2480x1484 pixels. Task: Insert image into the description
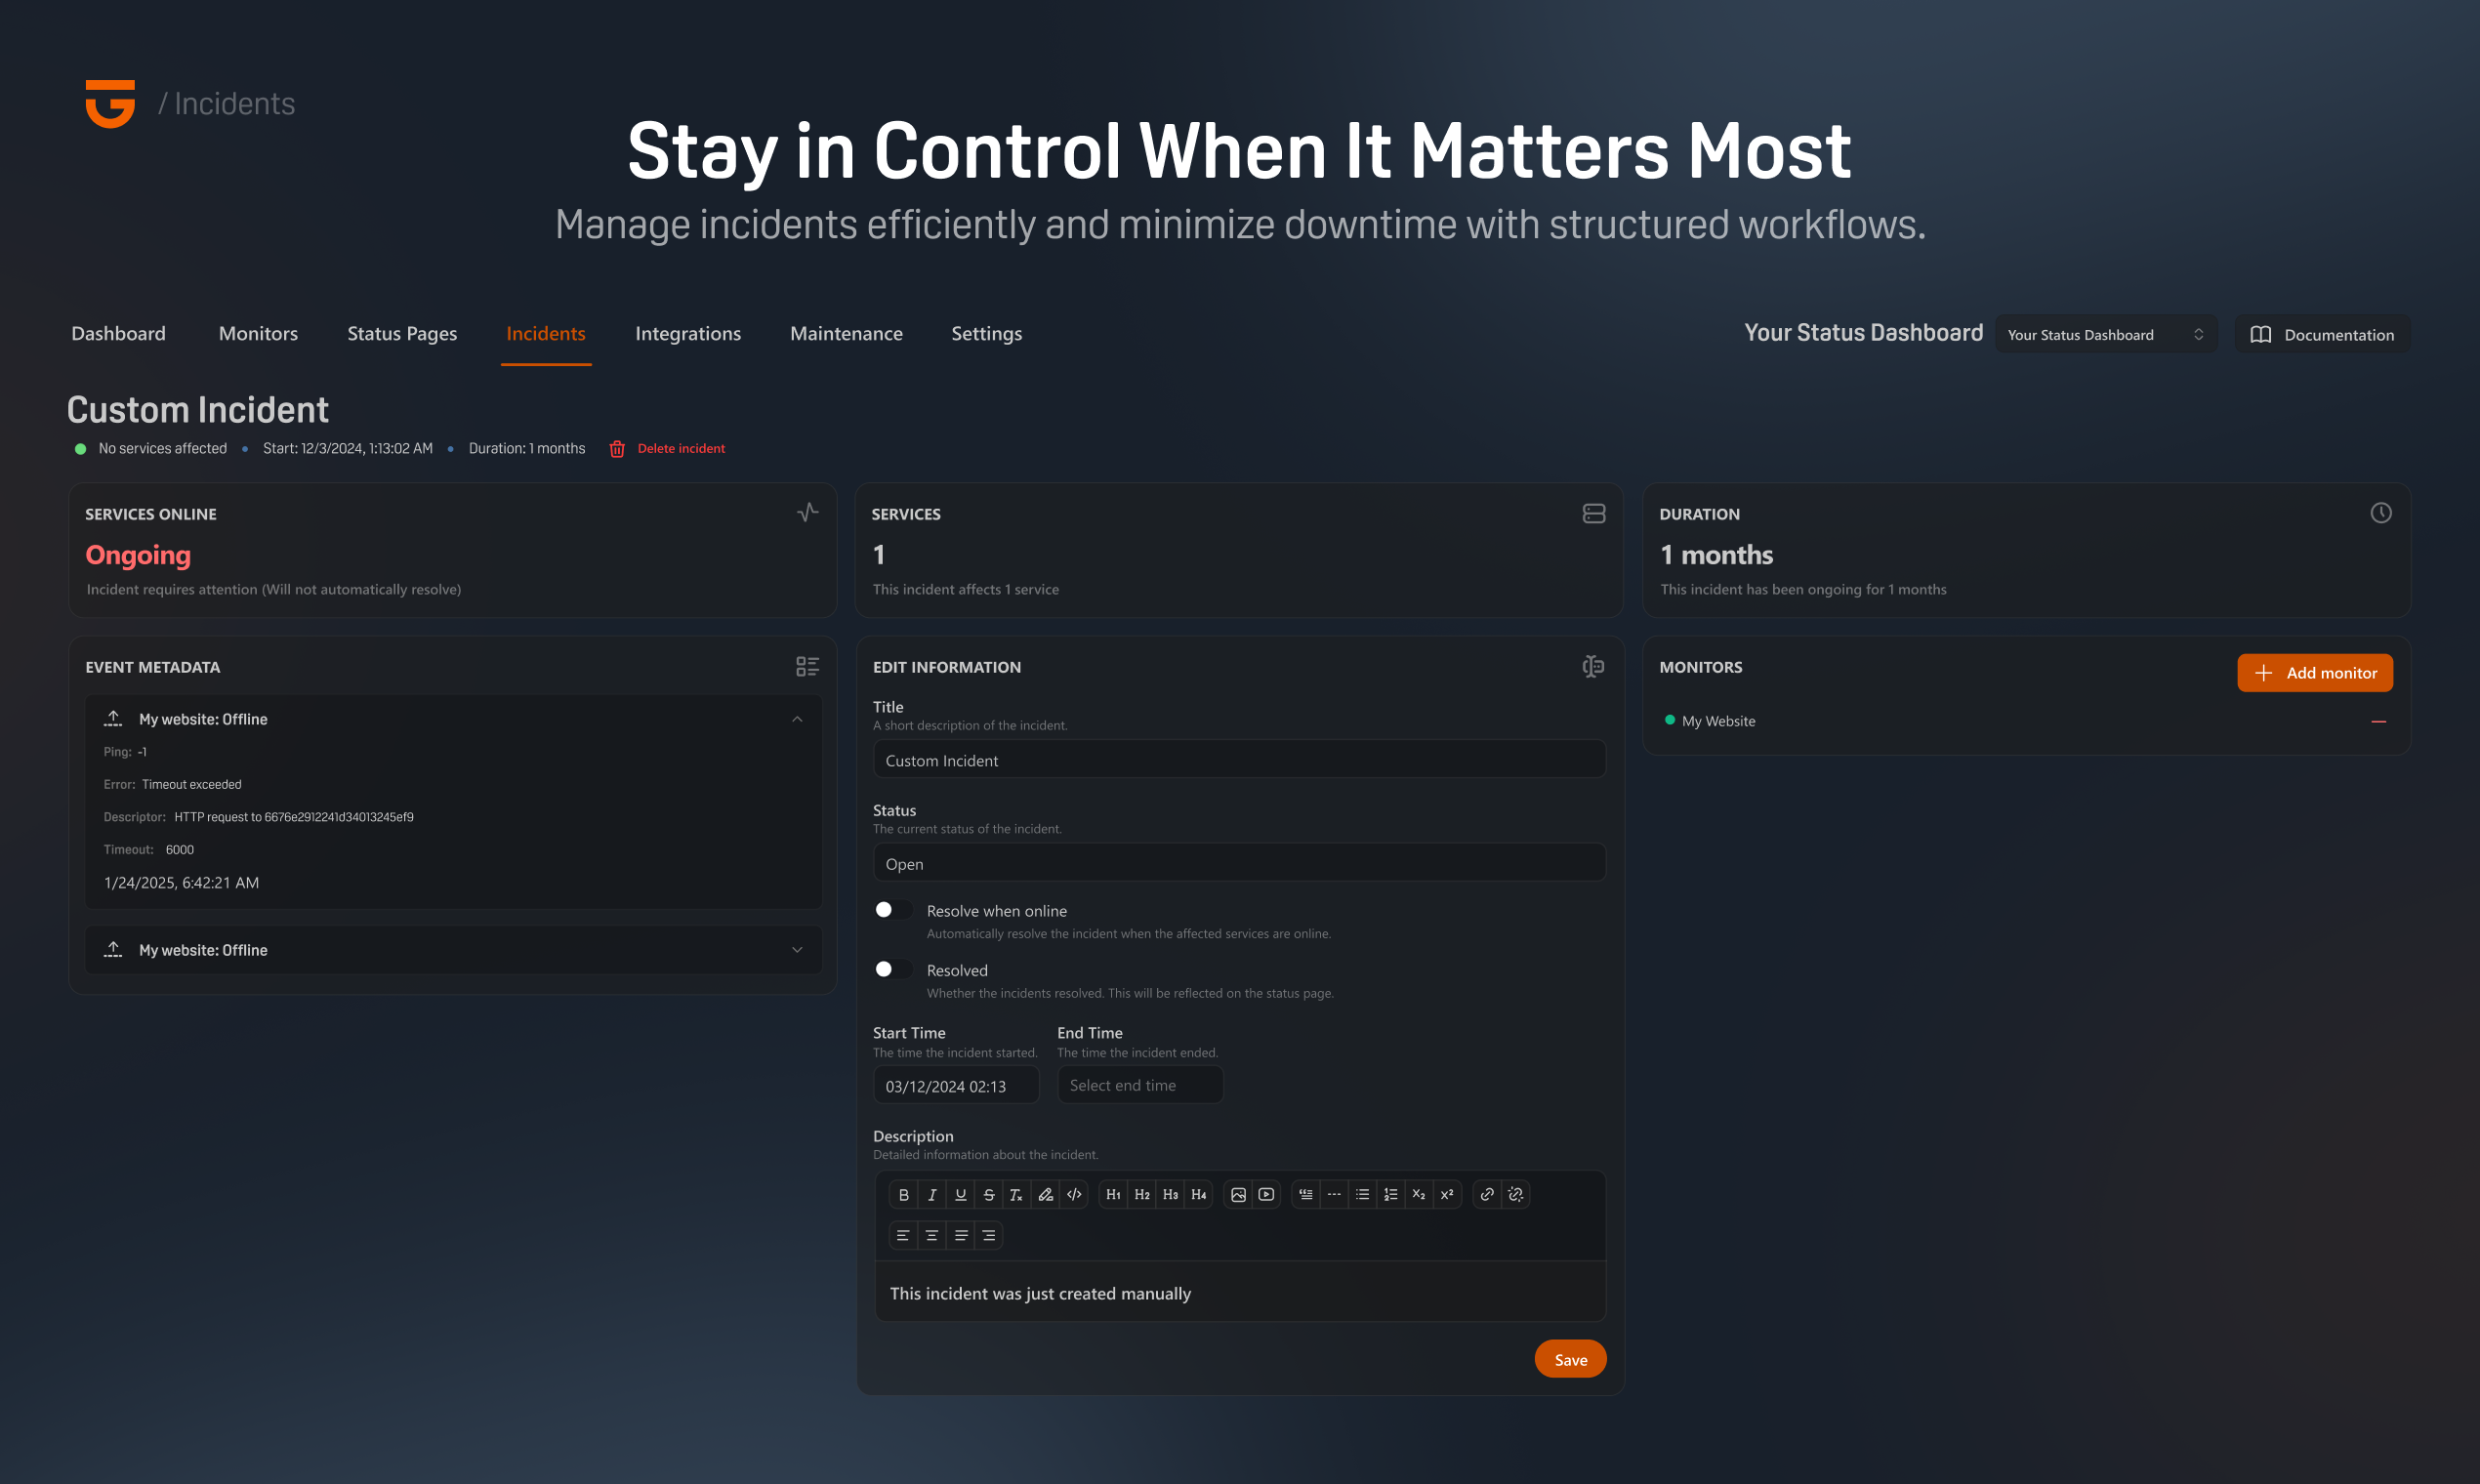[x=1238, y=1194]
